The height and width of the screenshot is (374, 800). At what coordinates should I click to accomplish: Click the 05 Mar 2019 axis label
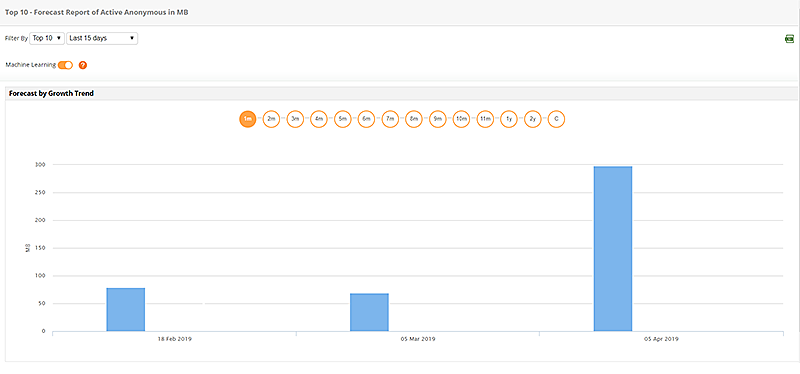click(x=418, y=339)
